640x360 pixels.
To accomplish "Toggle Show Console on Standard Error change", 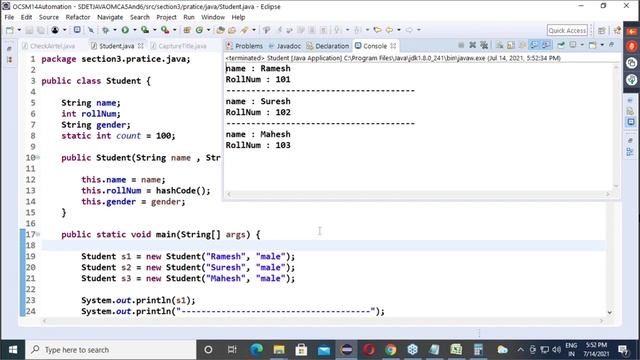I will coord(546,45).
